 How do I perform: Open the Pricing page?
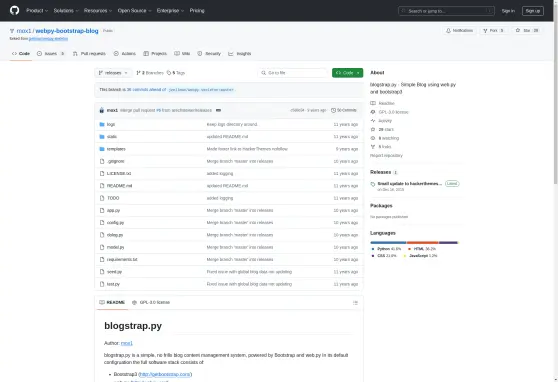pyautogui.click(x=197, y=11)
